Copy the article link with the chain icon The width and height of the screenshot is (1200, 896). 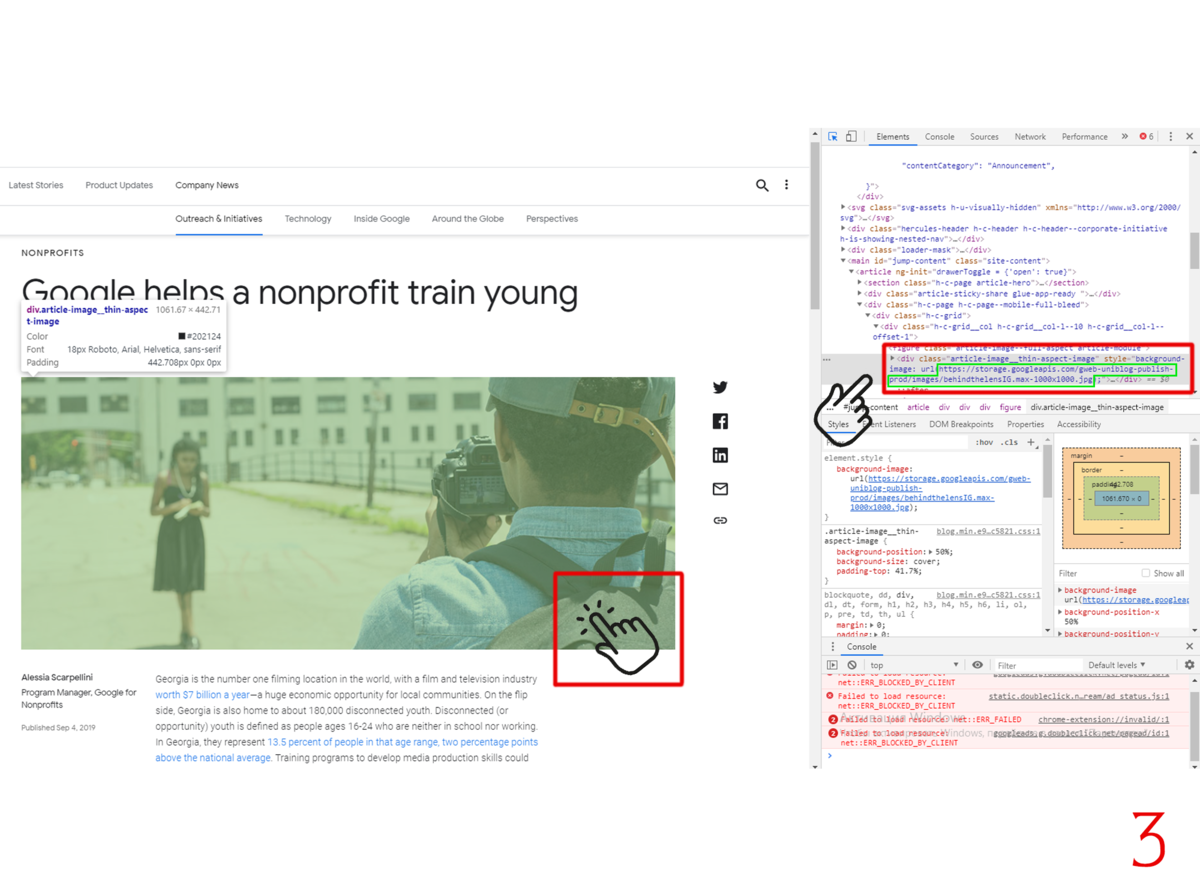click(x=720, y=521)
